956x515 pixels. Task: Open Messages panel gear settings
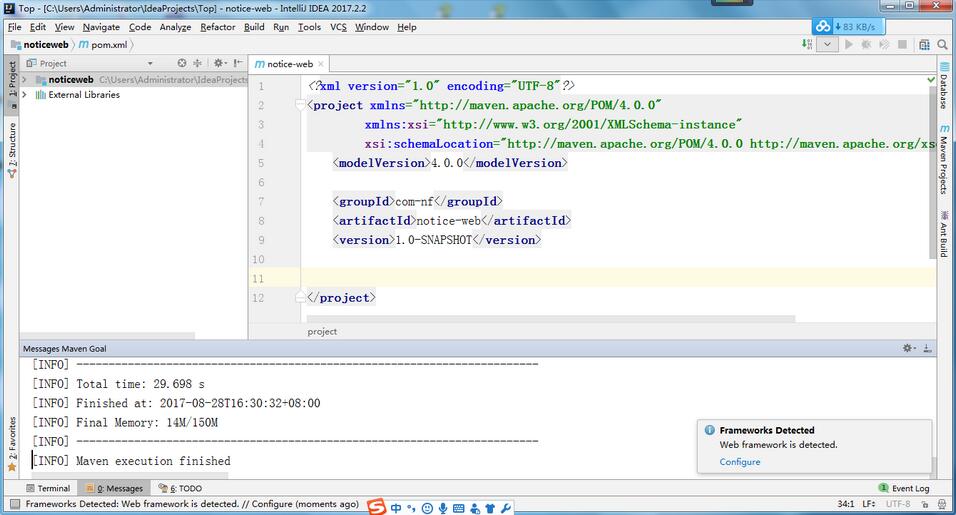[908, 348]
